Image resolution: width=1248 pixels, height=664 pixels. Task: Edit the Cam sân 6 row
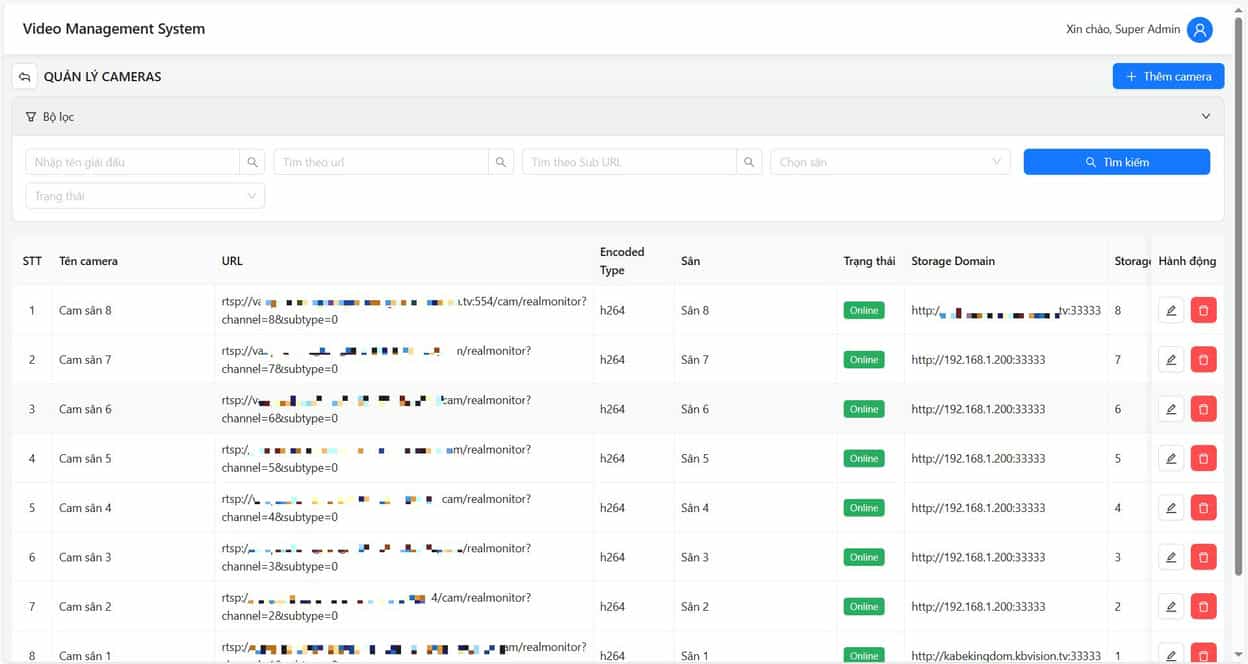click(1170, 409)
